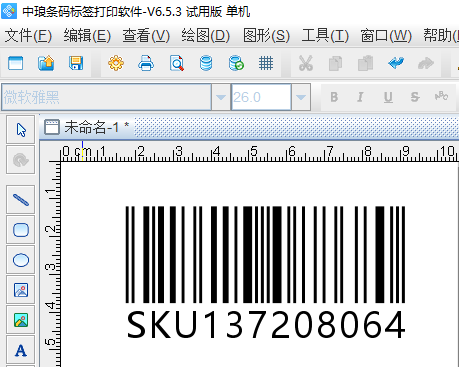Open an existing label file
This screenshot has height=367, width=459.
pyautogui.click(x=46, y=63)
